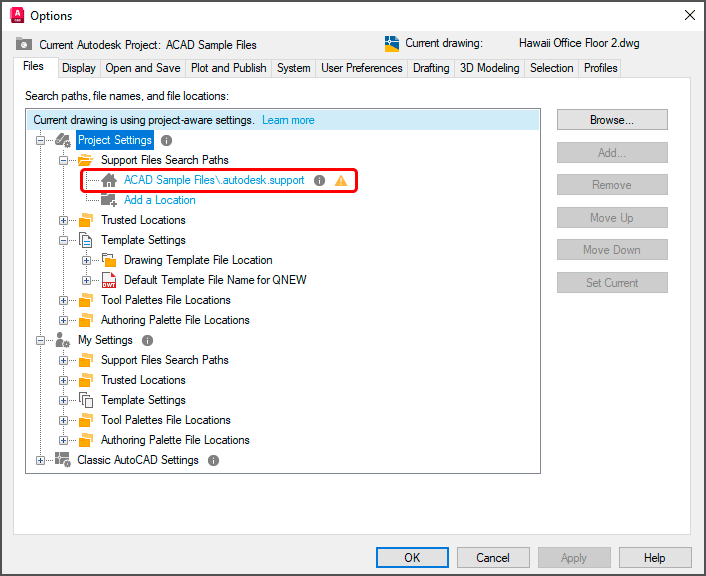Image resolution: width=706 pixels, height=576 pixels.
Task: Collapse the Project Settings node
Action: (41, 141)
